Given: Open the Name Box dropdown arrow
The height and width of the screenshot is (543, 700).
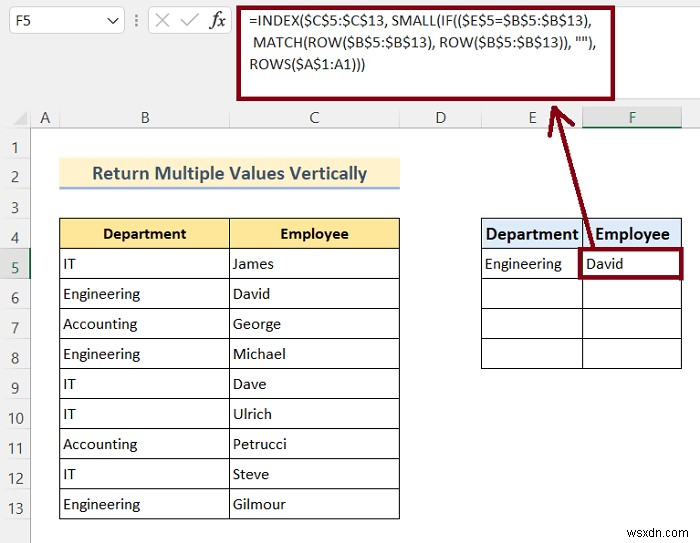Looking at the screenshot, I should coord(113,21).
